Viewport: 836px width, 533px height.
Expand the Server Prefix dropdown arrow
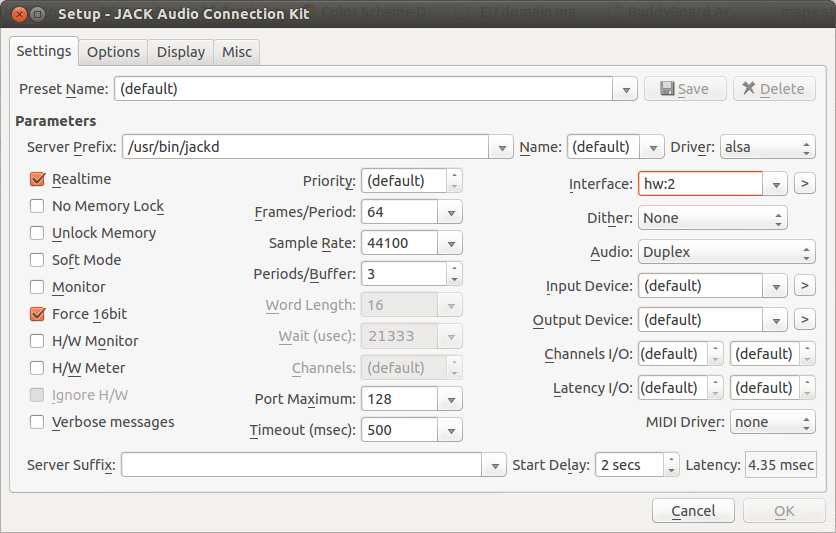click(502, 147)
